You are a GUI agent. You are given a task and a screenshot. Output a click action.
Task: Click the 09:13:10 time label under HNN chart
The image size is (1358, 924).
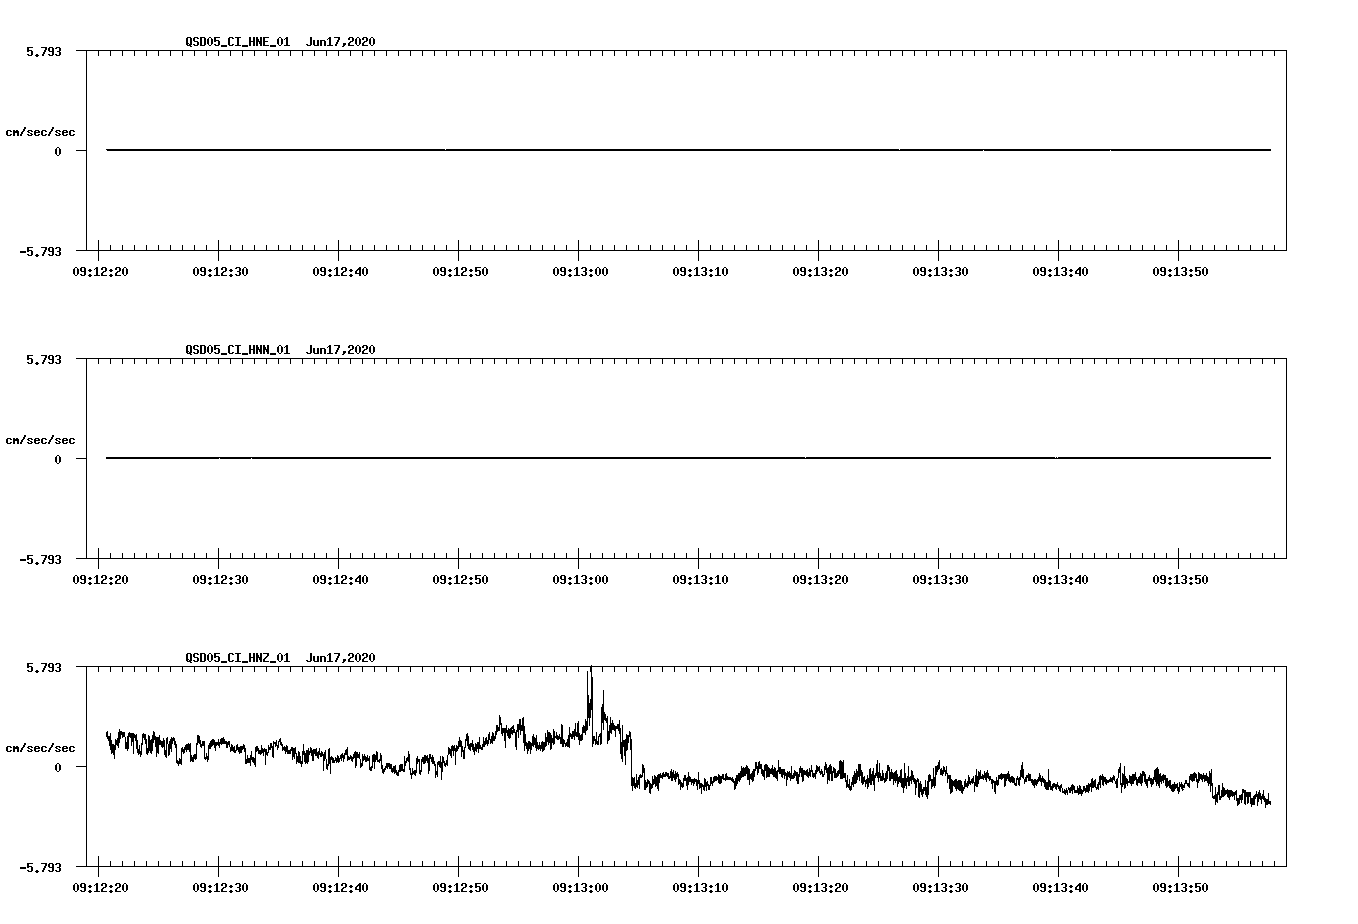tap(700, 580)
